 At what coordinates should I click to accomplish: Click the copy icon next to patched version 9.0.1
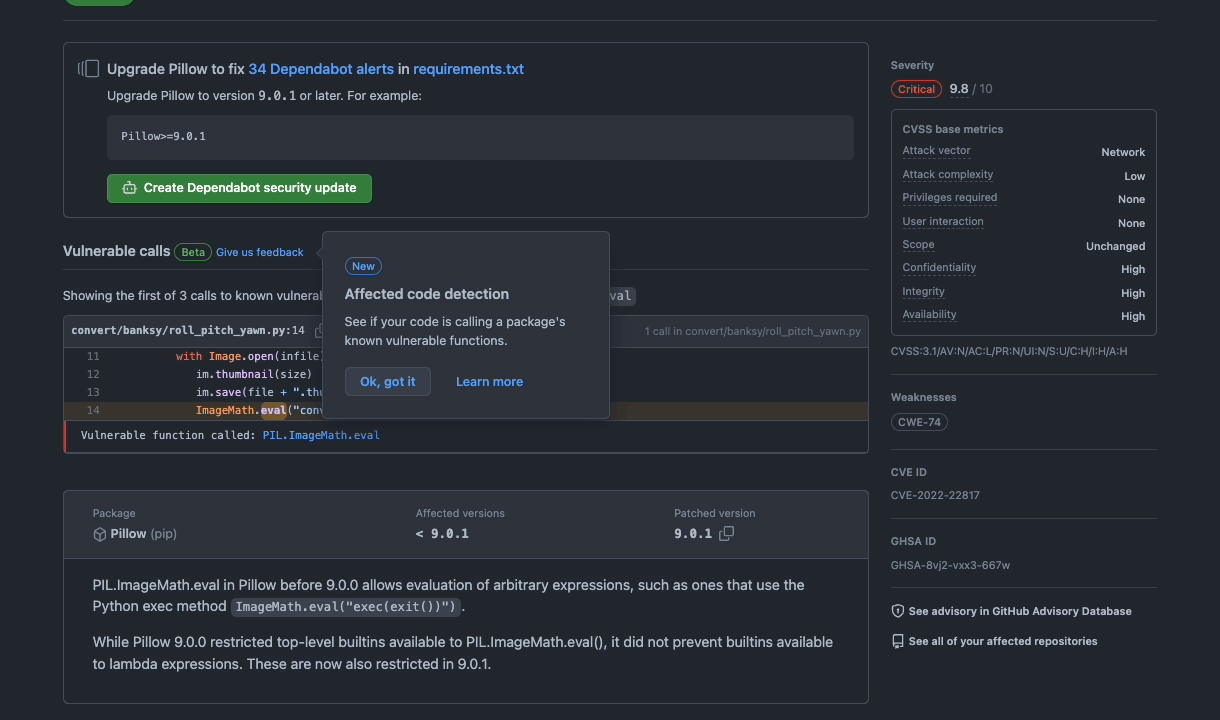[x=726, y=534]
